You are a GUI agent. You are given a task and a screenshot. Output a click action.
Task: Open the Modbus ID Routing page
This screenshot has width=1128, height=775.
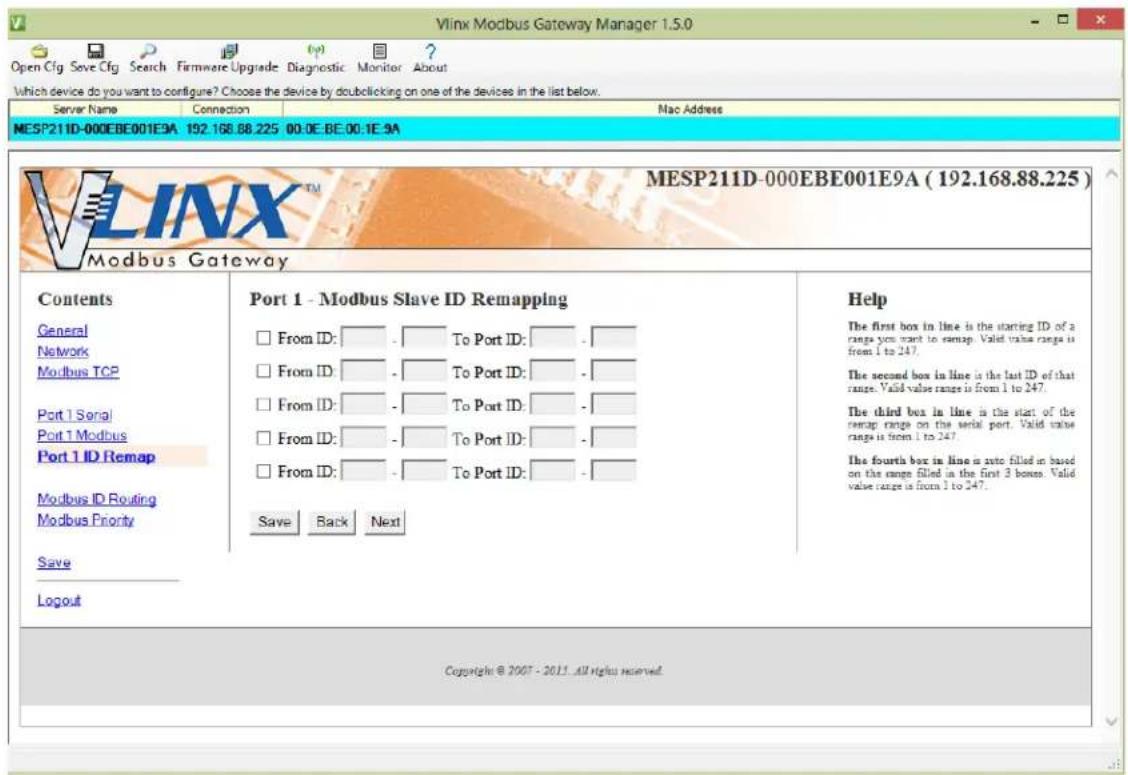click(x=97, y=499)
